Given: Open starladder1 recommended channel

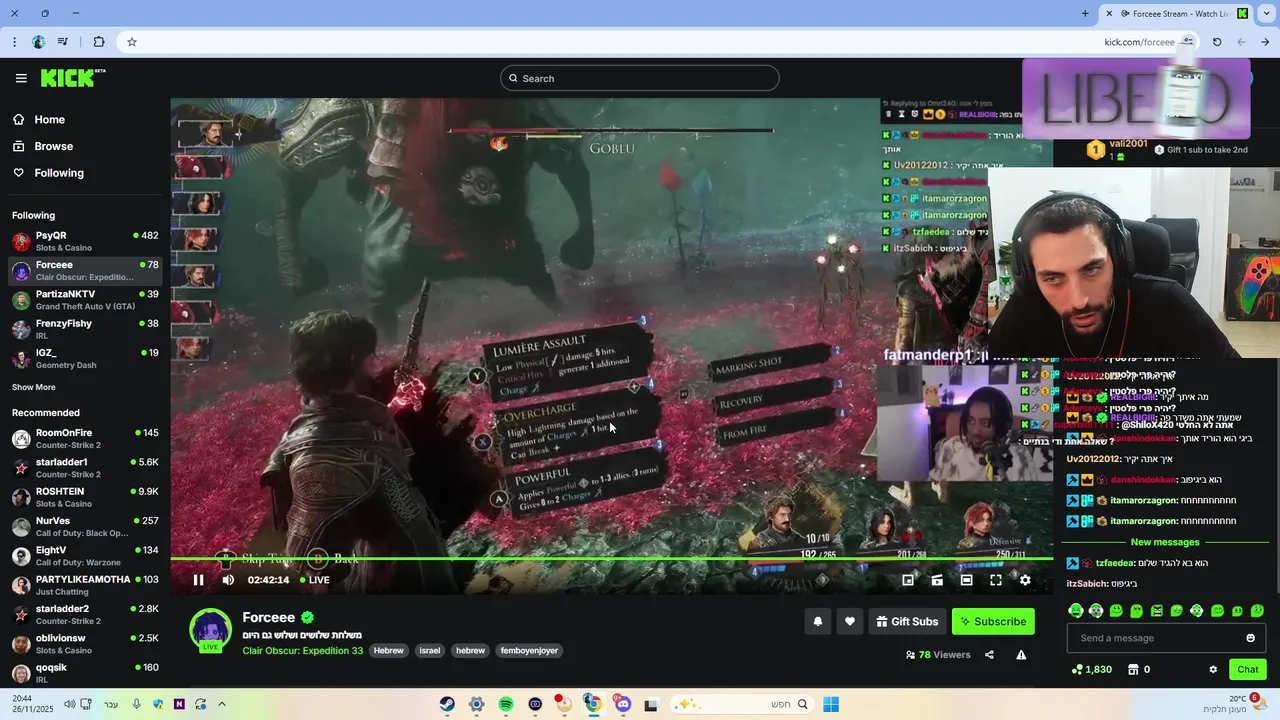Looking at the screenshot, I should click(85, 468).
